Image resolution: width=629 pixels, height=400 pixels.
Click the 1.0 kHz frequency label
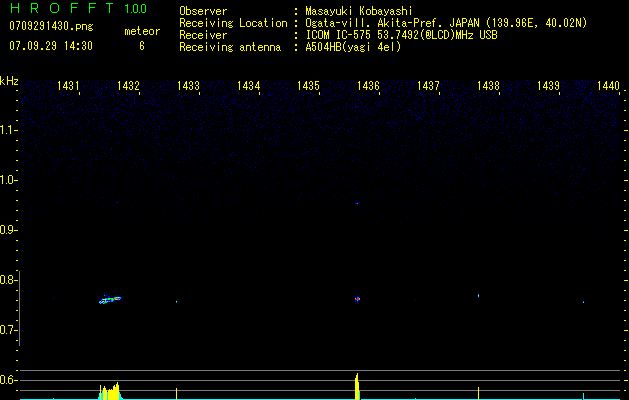(8, 180)
